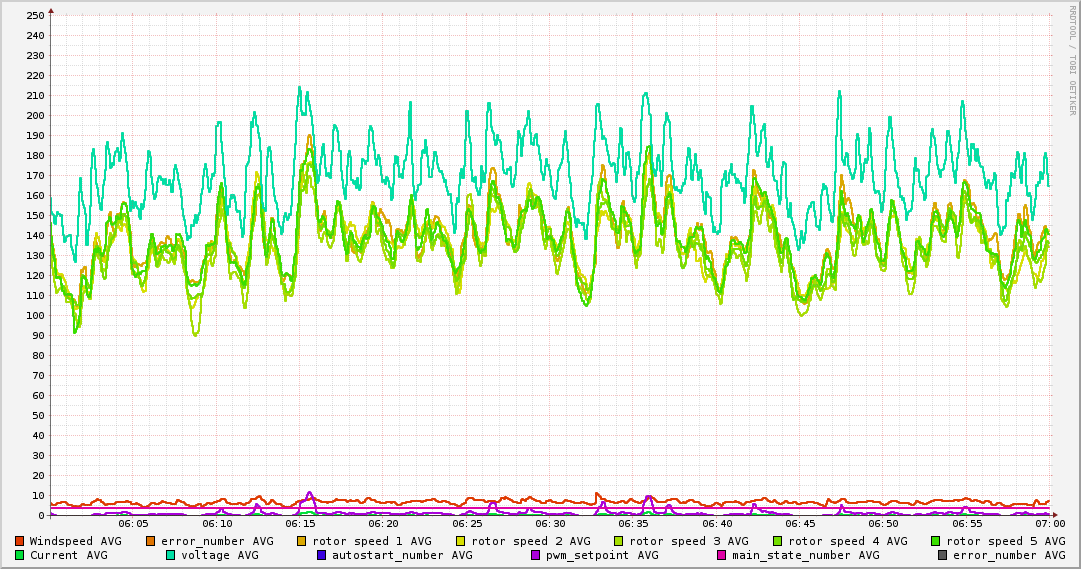1081x569 pixels.
Task: Select the "rotor speed 5 AVG" legend label
Action: click(x=1006, y=541)
